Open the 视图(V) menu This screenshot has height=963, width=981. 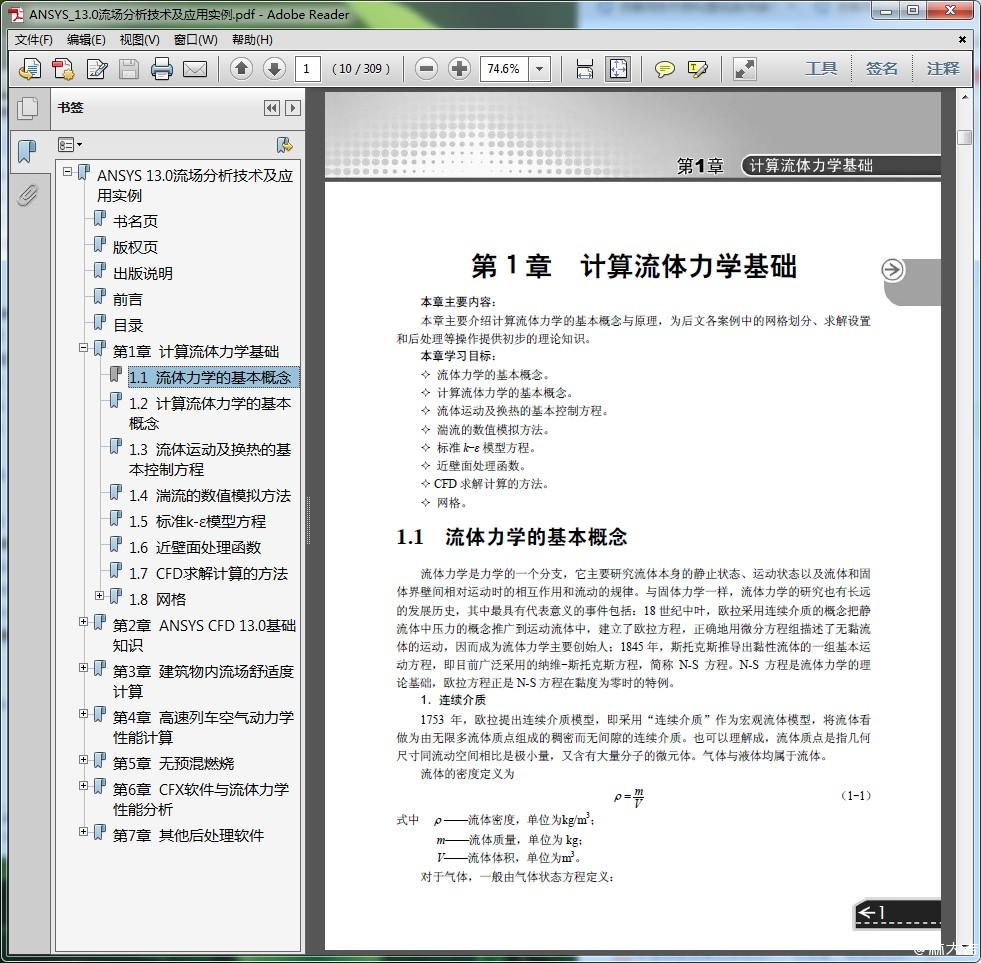tap(139, 40)
